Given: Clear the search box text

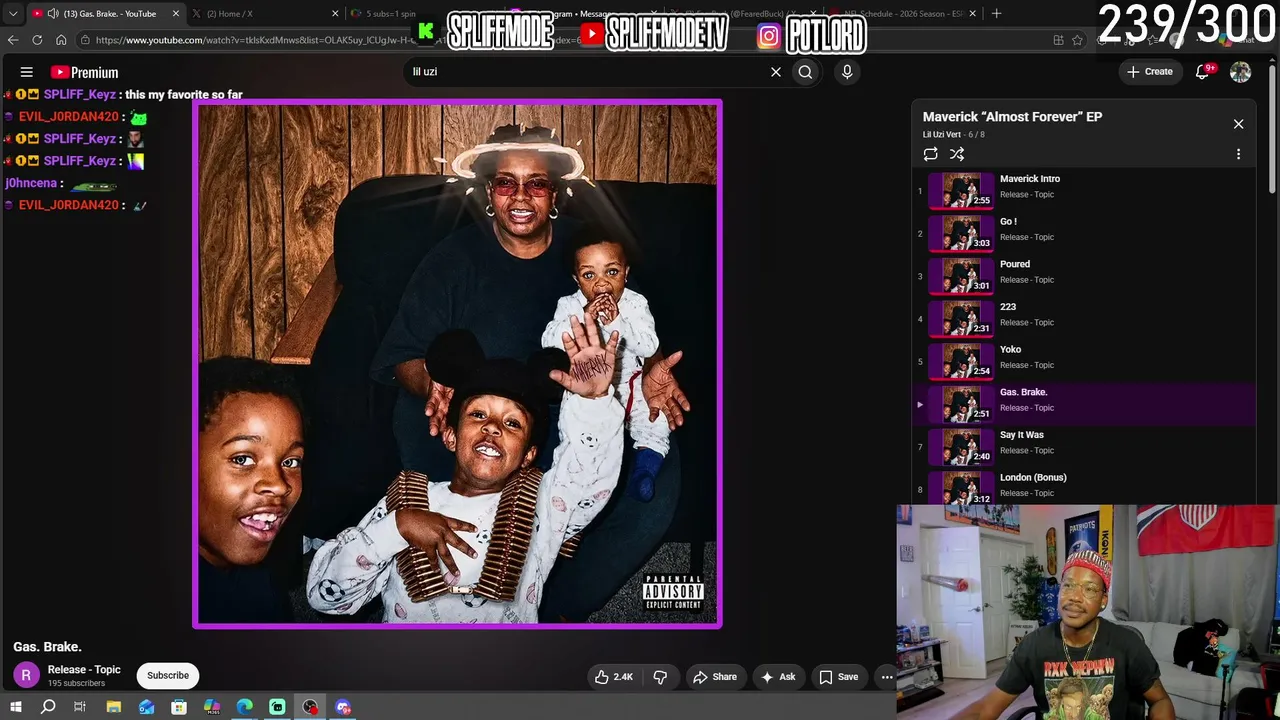Looking at the screenshot, I should [x=775, y=72].
